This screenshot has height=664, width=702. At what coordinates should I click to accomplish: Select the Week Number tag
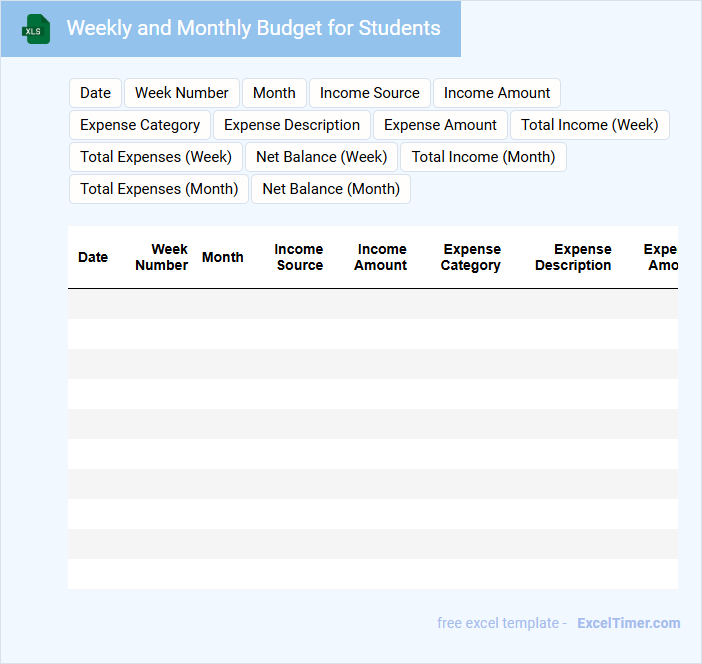[181, 93]
